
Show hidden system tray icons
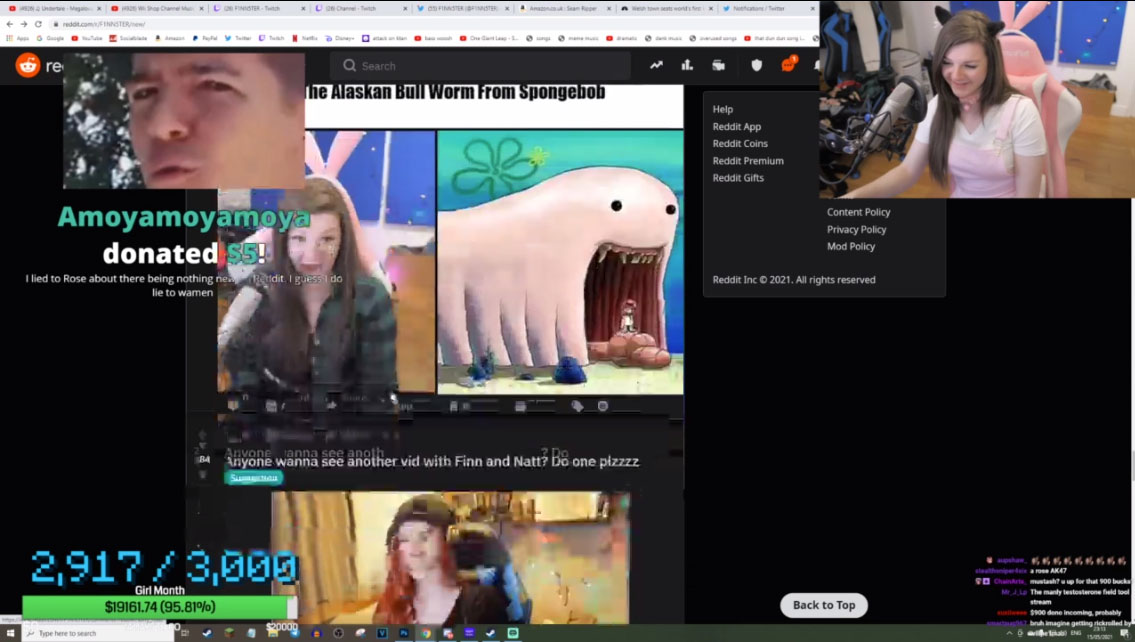click(x=1009, y=633)
